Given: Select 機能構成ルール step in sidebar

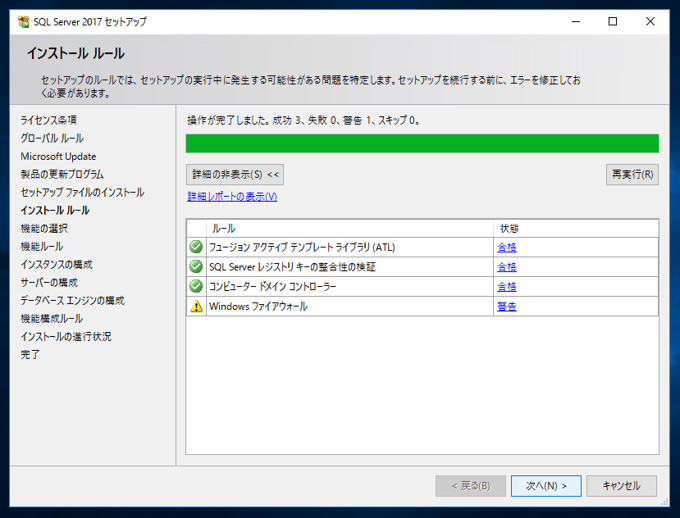Looking at the screenshot, I should point(52,318).
